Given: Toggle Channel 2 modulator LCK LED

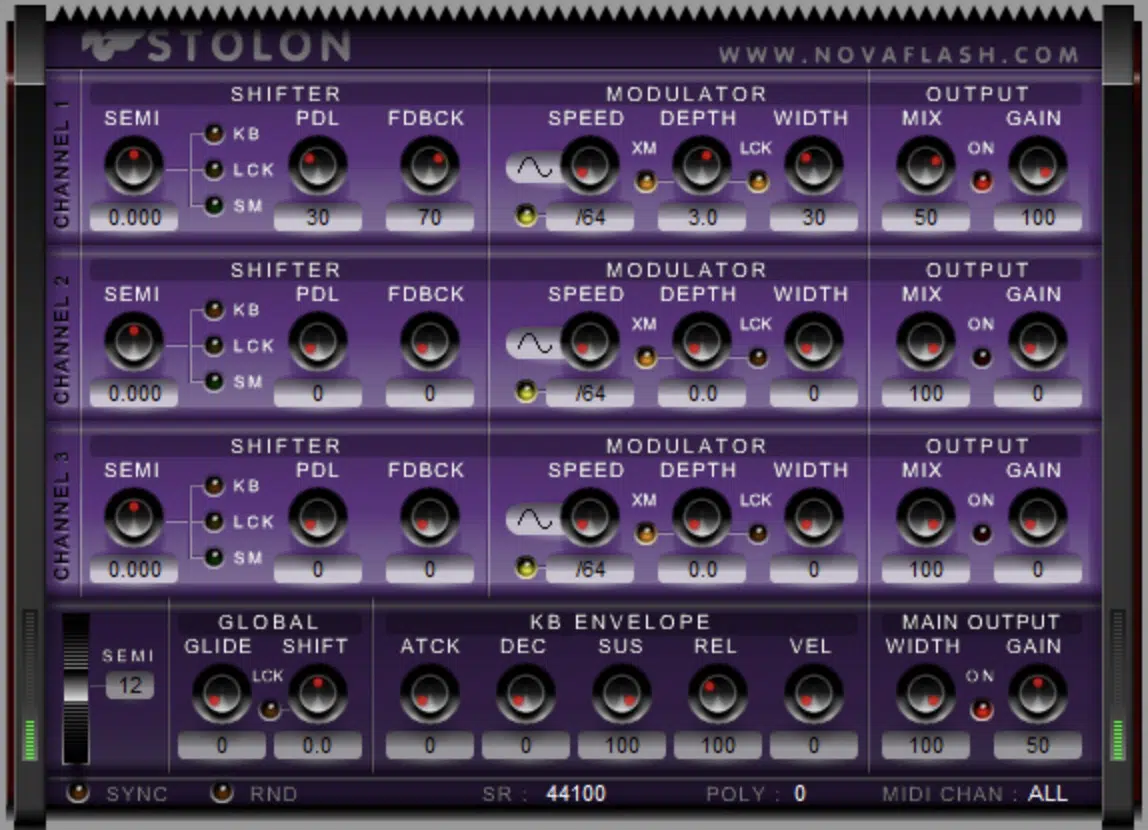Looking at the screenshot, I should coord(758,357).
